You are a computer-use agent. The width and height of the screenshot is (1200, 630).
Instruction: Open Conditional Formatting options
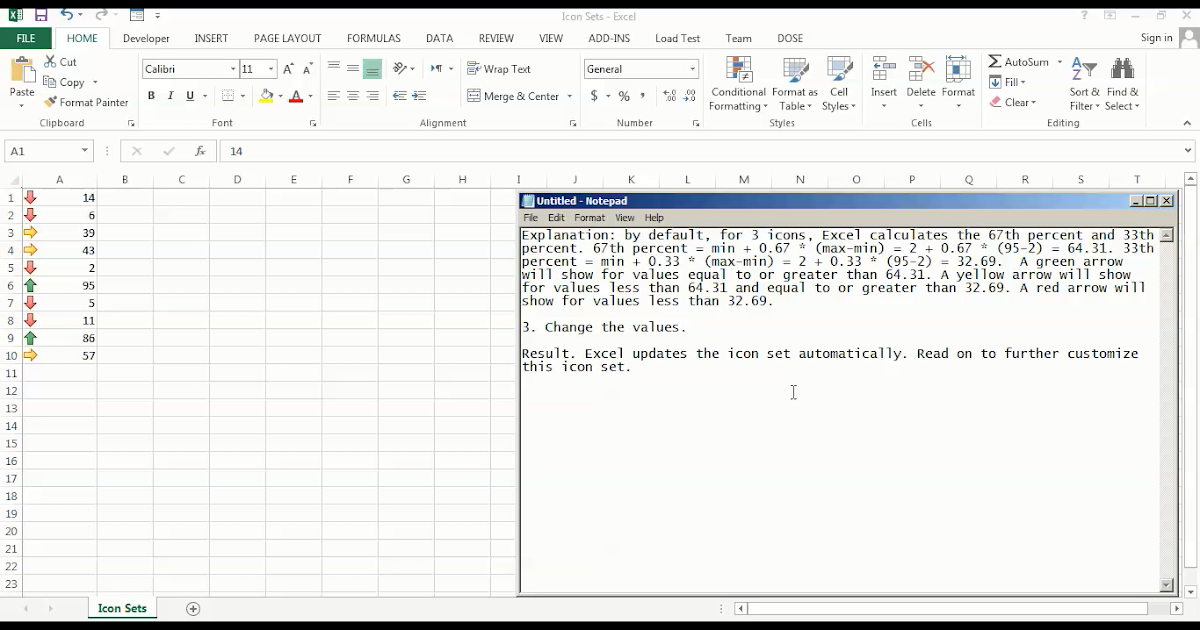(x=737, y=84)
